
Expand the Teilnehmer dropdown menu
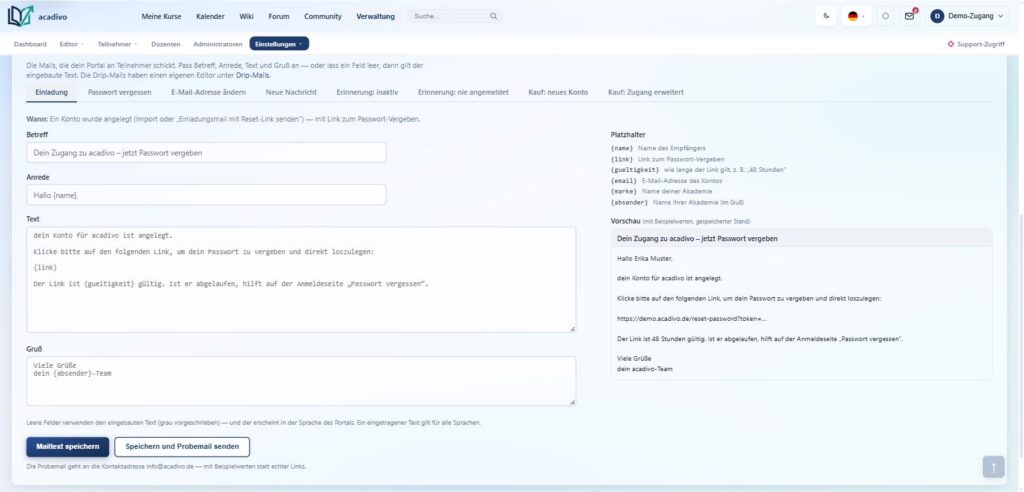pos(118,44)
